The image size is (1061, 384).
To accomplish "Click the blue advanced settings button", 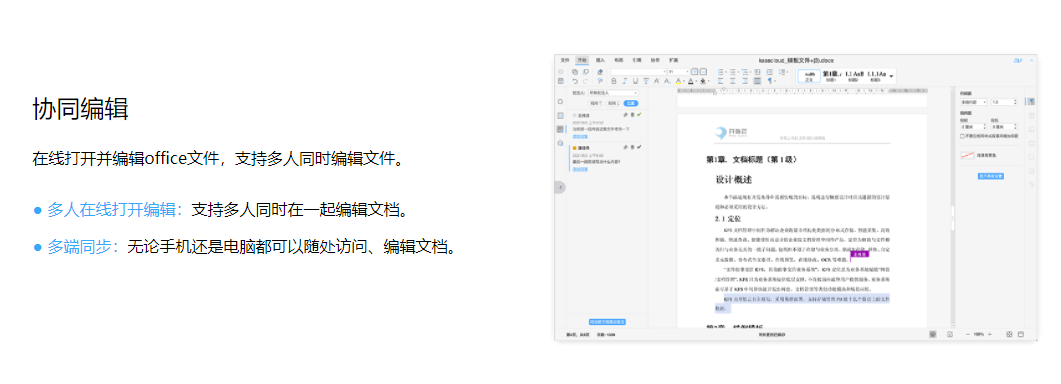I will [991, 176].
